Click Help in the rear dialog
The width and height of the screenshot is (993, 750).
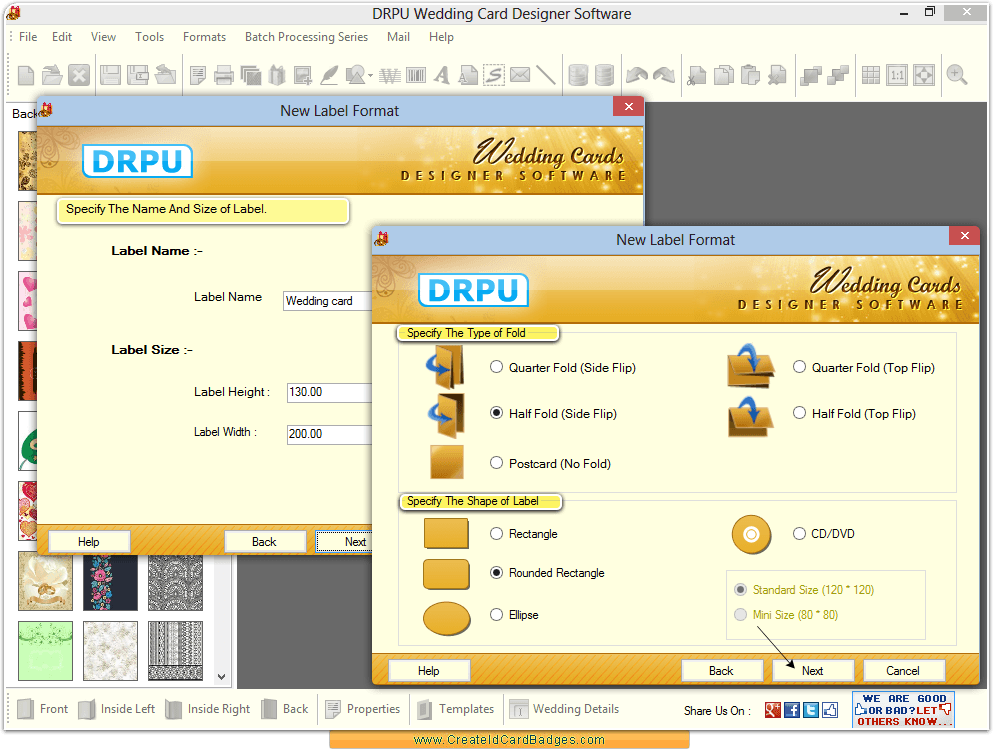tap(89, 542)
